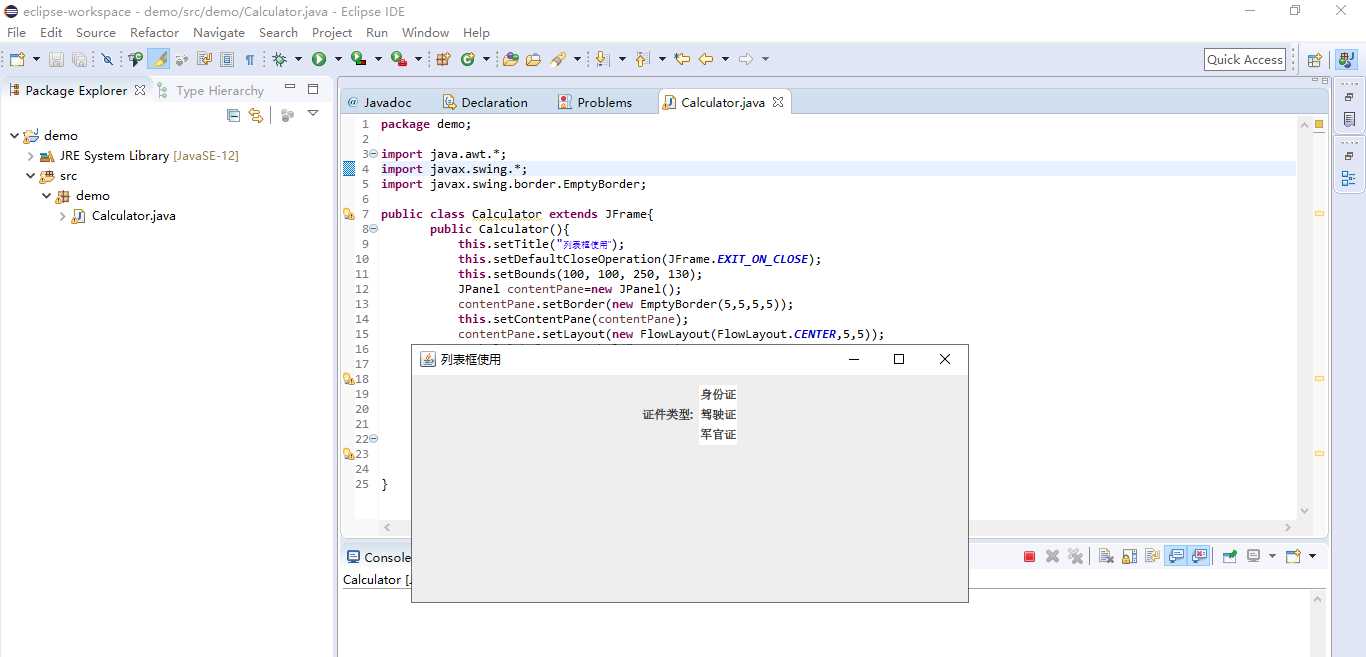Click the Debug bug icon

280,59
